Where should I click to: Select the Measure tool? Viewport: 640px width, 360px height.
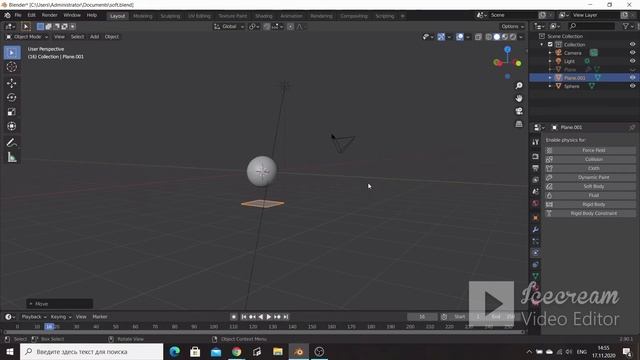pyautogui.click(x=12, y=157)
